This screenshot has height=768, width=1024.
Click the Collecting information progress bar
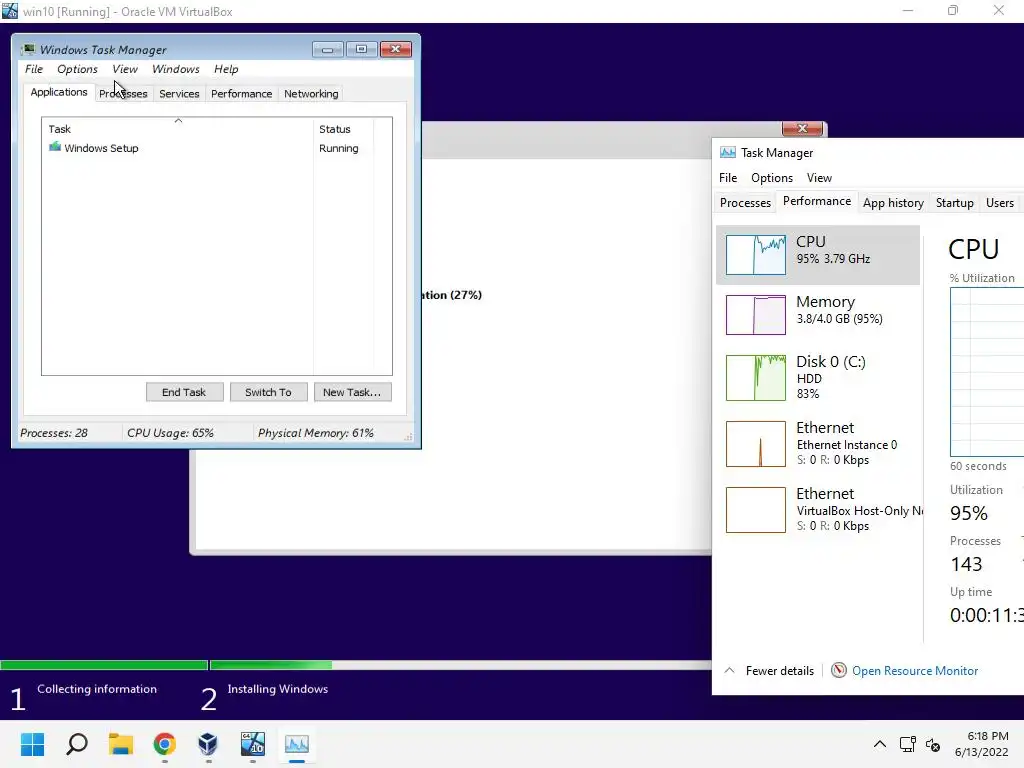(x=104, y=665)
